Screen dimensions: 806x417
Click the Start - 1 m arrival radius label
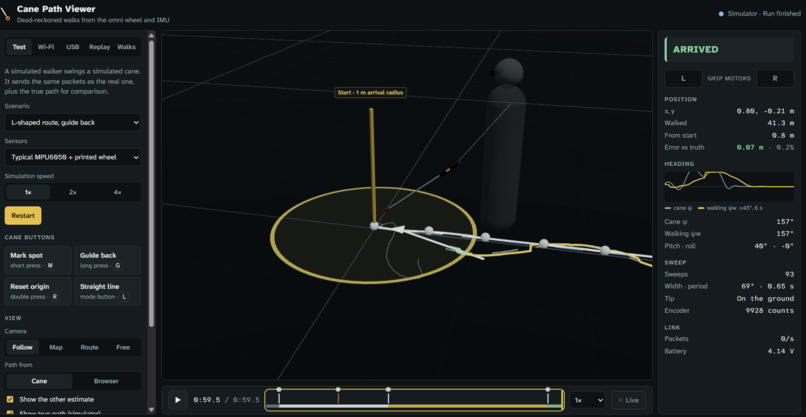coord(370,93)
